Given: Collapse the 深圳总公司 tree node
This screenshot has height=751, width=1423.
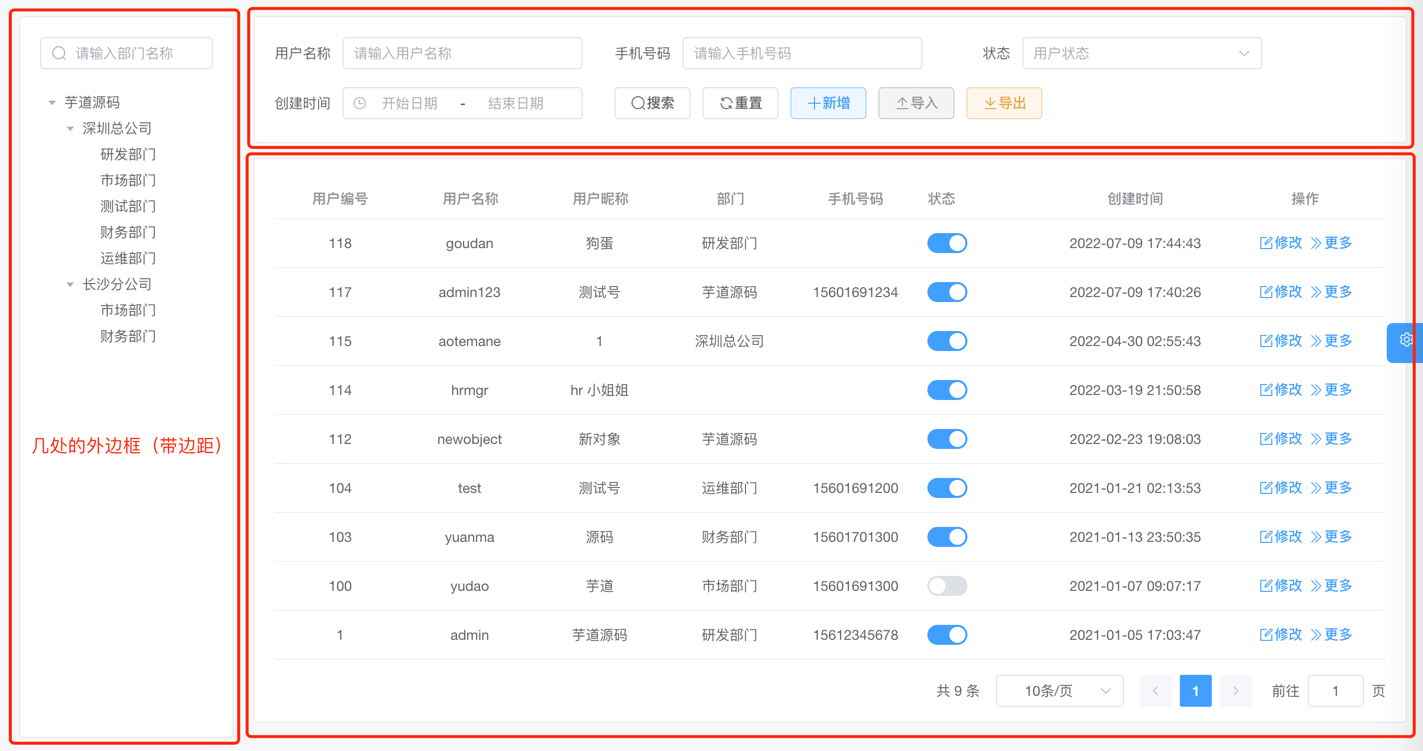Looking at the screenshot, I should (69, 127).
